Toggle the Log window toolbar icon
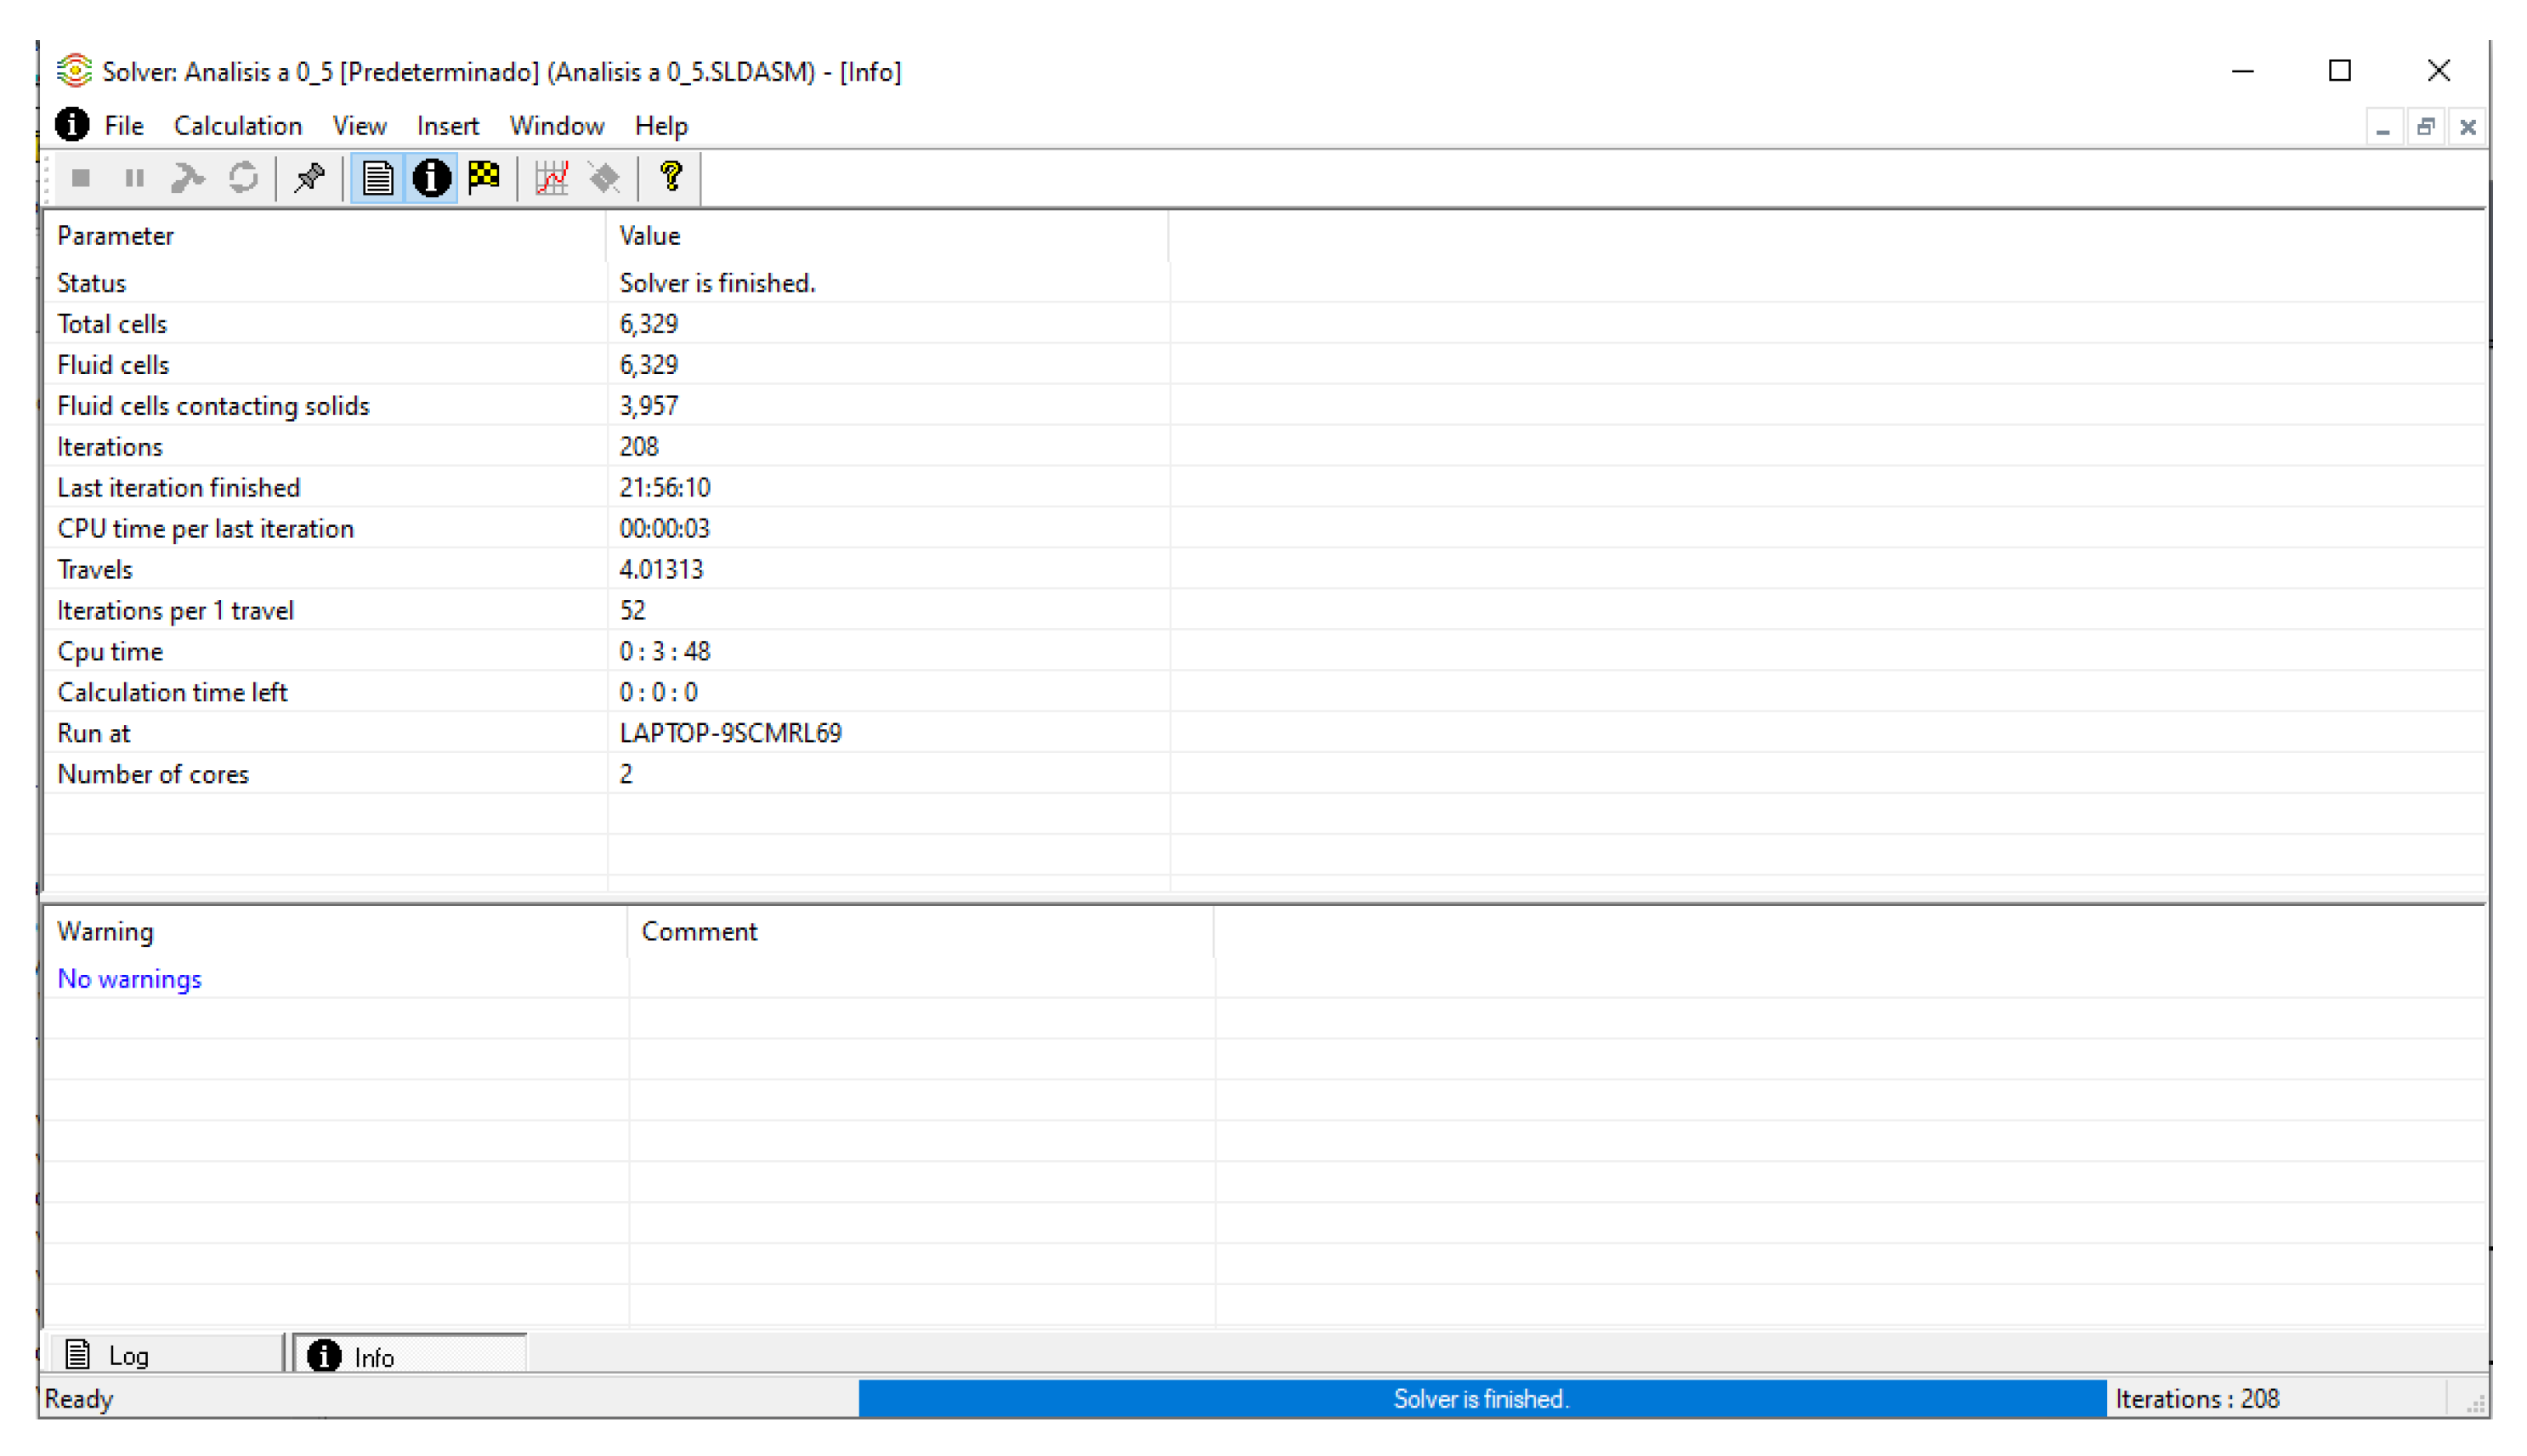The width and height of the screenshot is (2527, 1456). 377,178
